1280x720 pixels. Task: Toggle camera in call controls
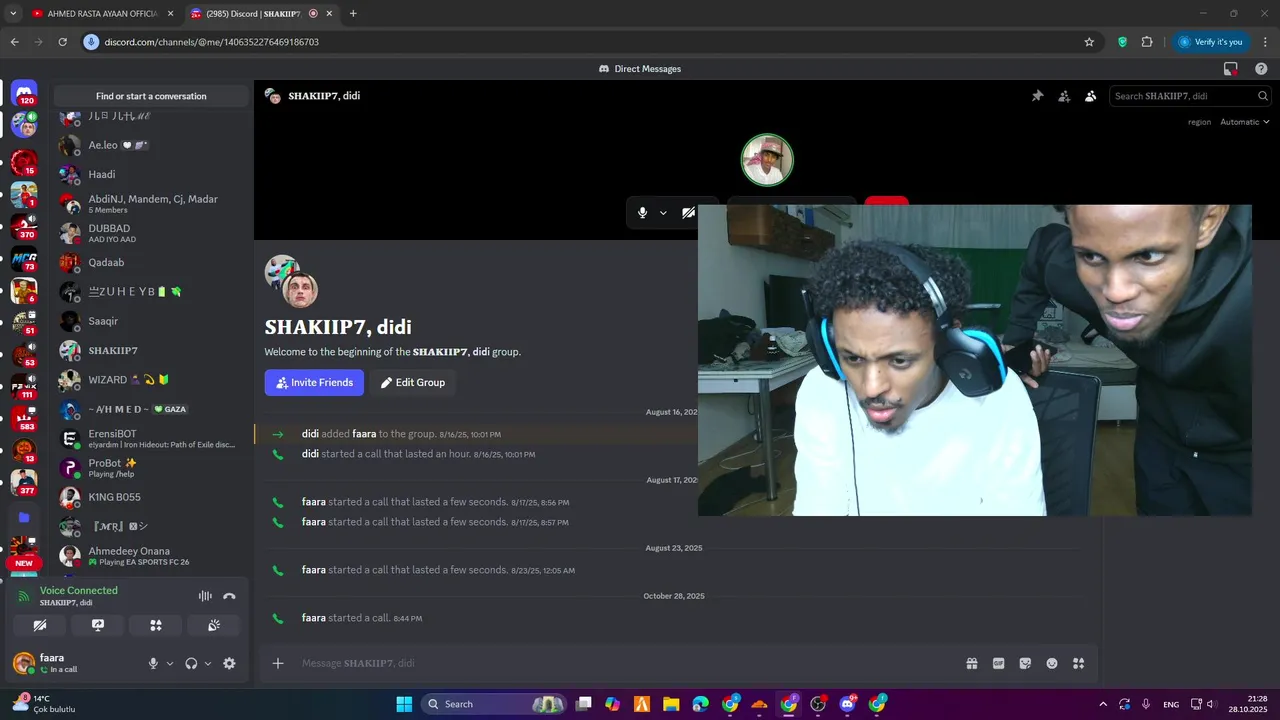tap(688, 213)
